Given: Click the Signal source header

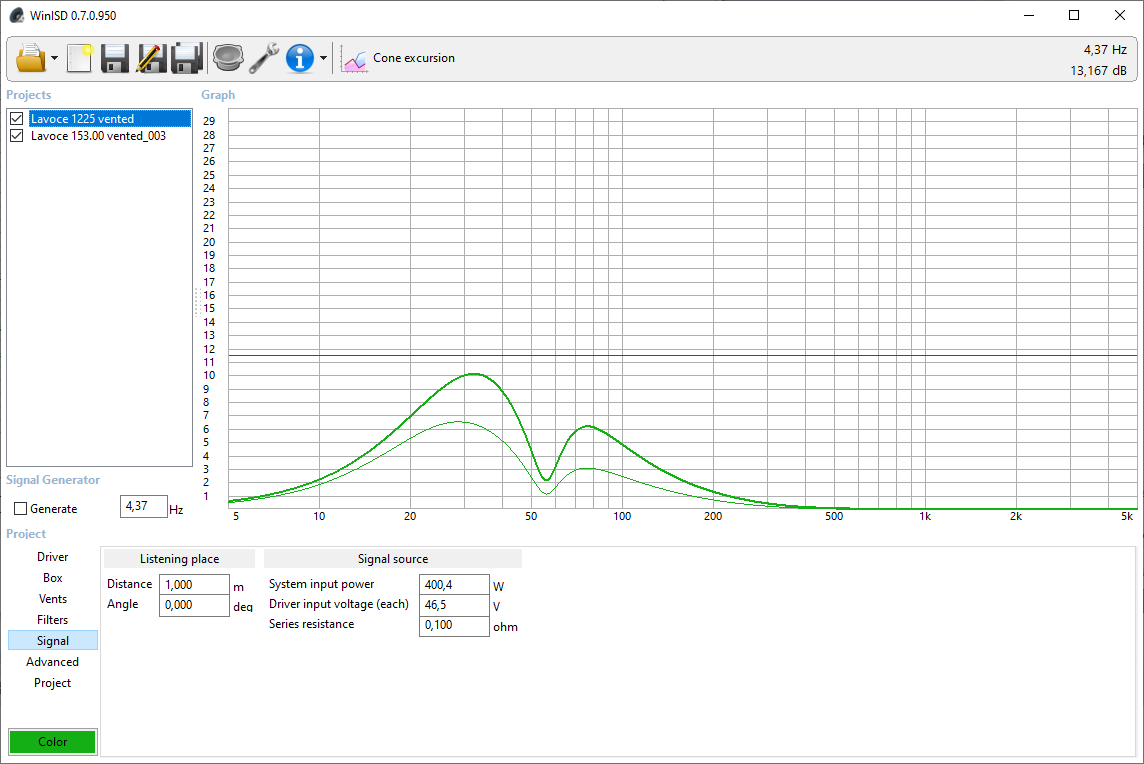Looking at the screenshot, I should (393, 559).
